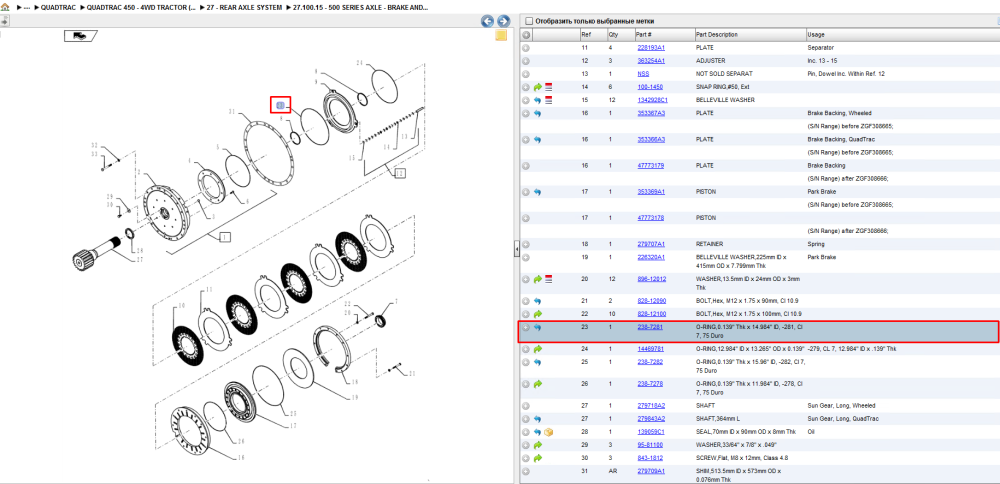Screen dimensions: 1000x484
Task: Expand the collapsed breadcrumb ellipsis
Action: click(27, 7)
